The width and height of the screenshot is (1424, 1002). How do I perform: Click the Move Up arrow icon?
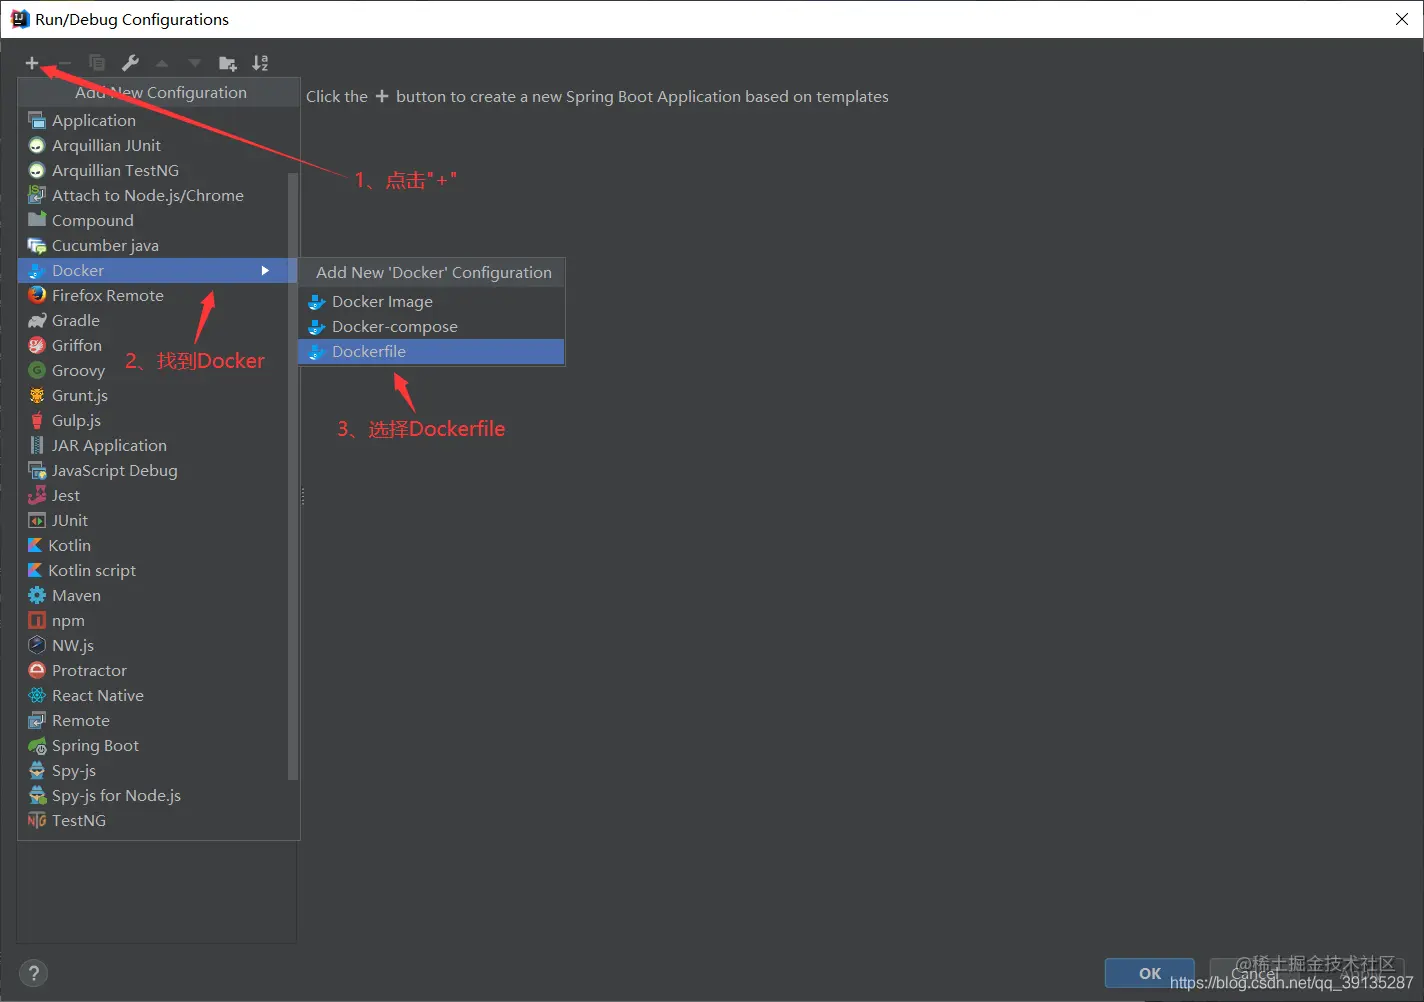click(162, 63)
